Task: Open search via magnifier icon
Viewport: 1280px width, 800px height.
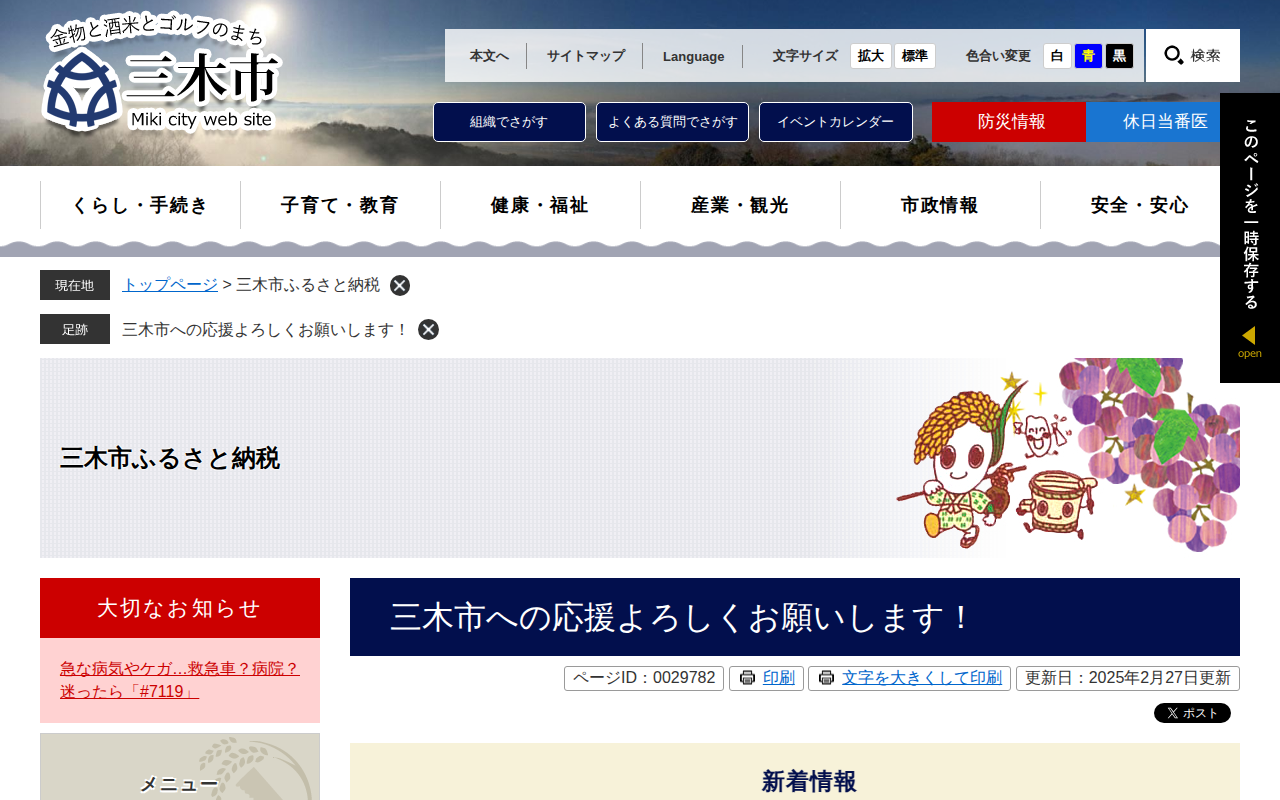Action: [1193, 55]
